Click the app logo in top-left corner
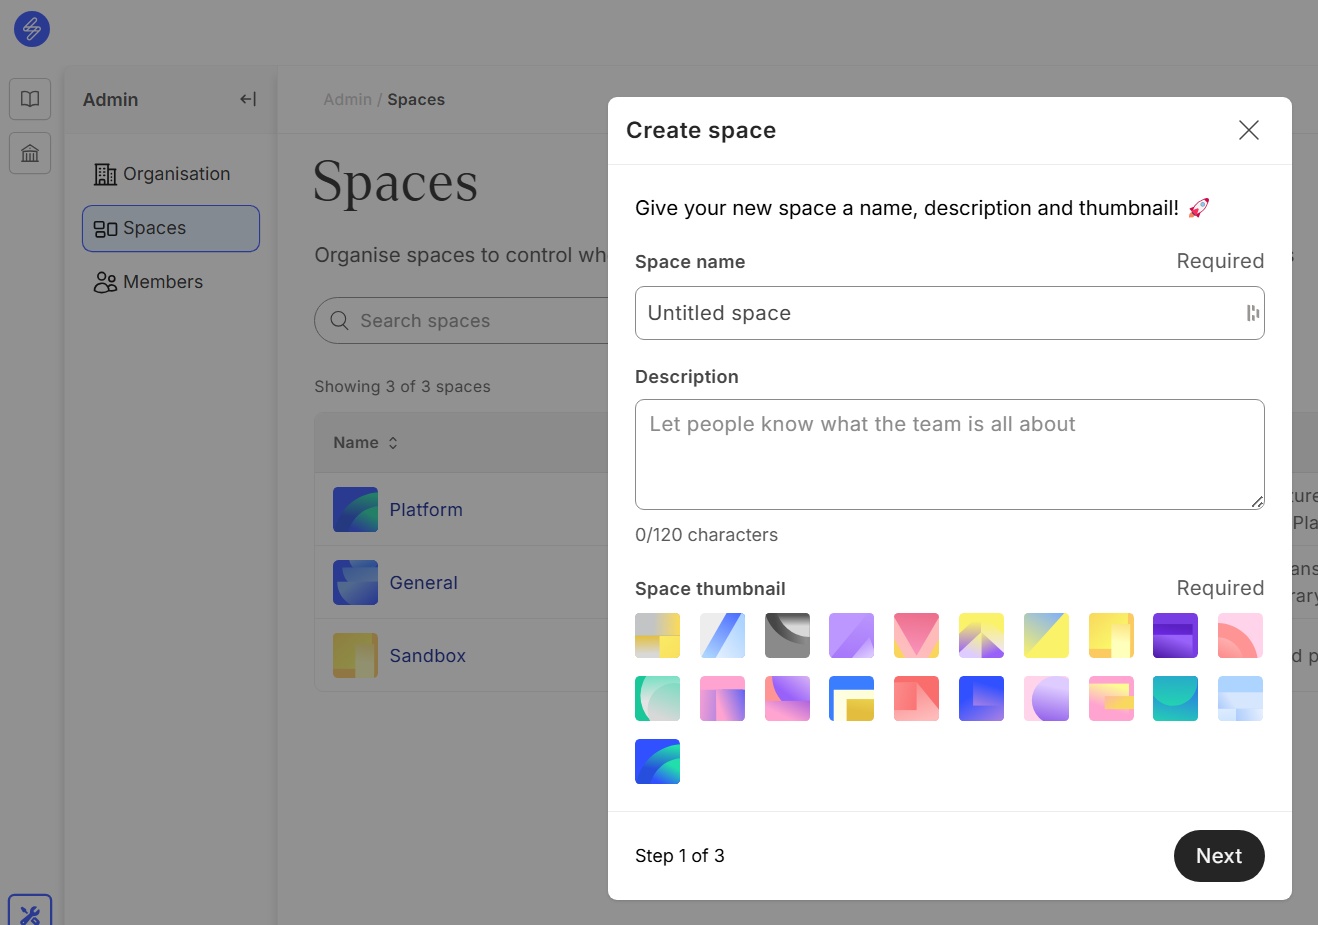 click(32, 29)
